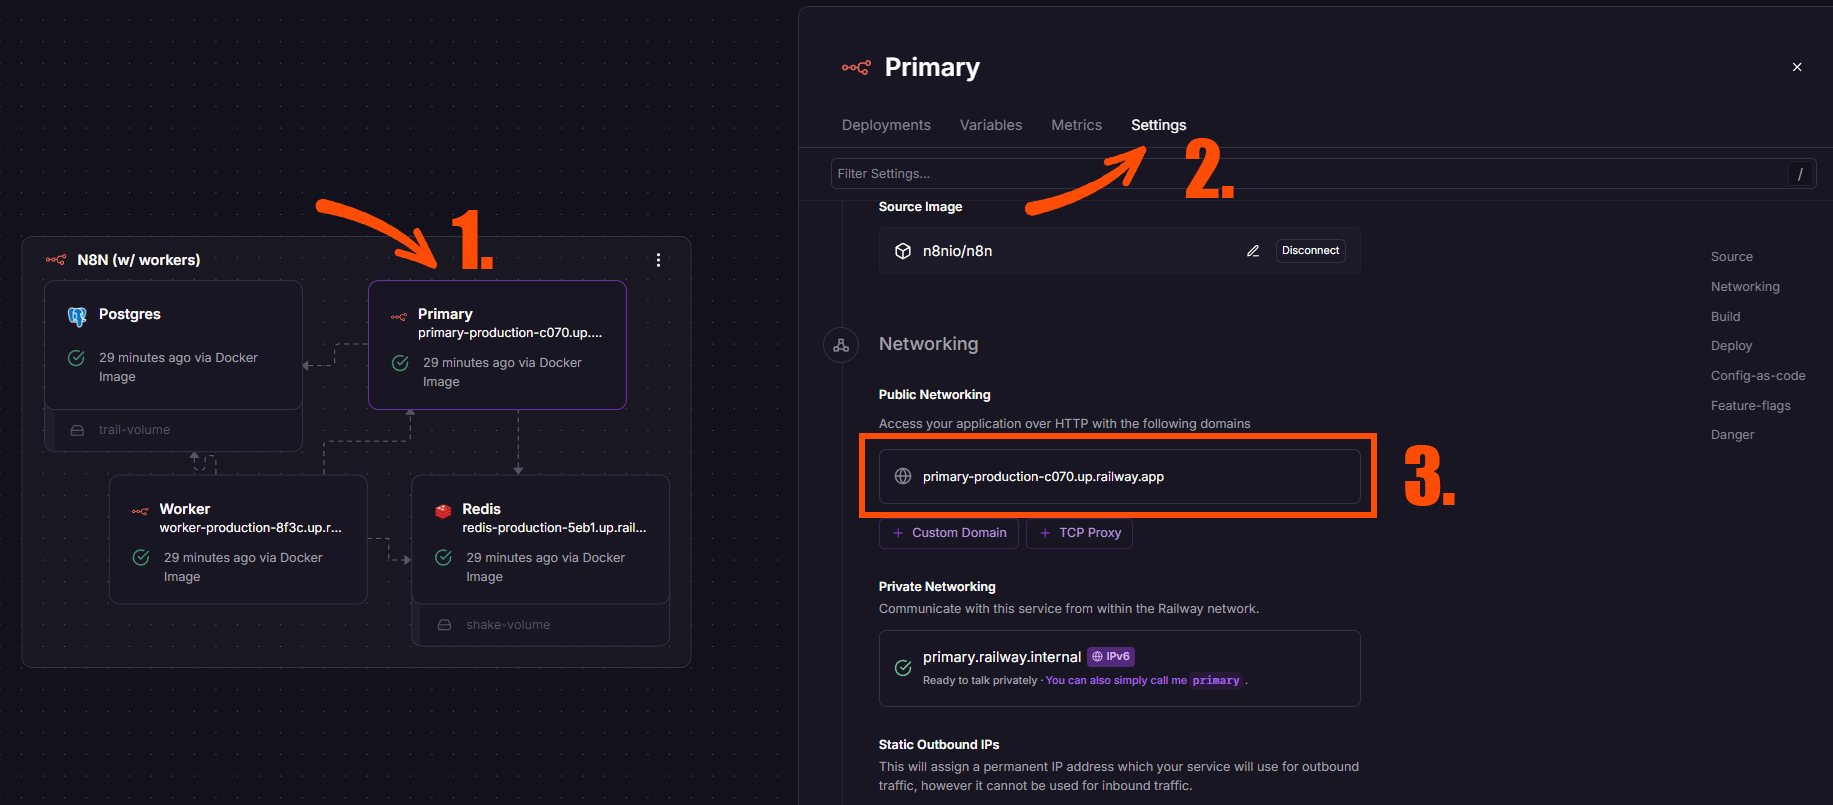Open the N8N group three-dot menu
1833x805 pixels.
tap(658, 260)
